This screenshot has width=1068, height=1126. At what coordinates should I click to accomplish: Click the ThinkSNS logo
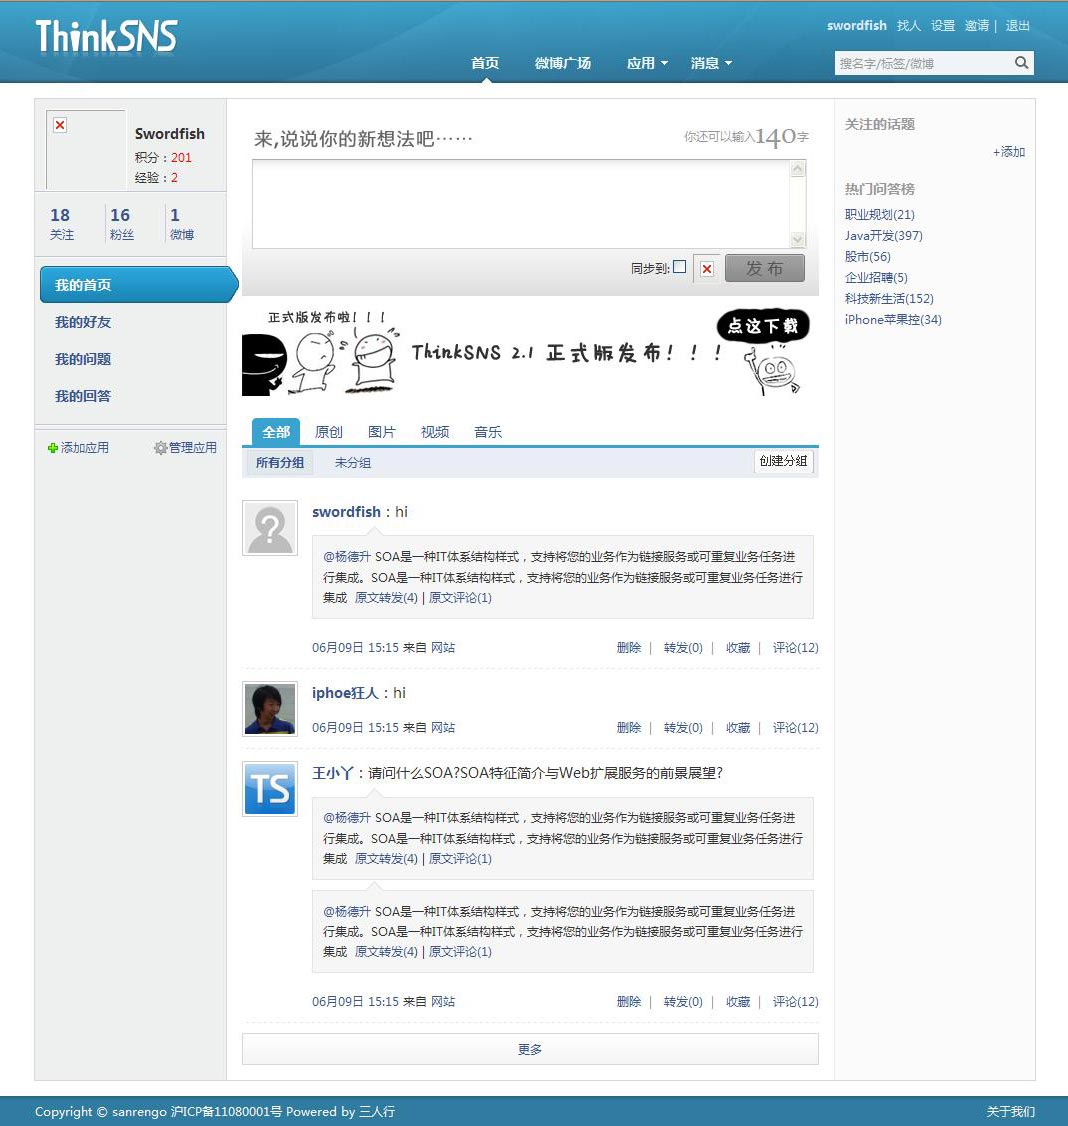click(x=106, y=36)
